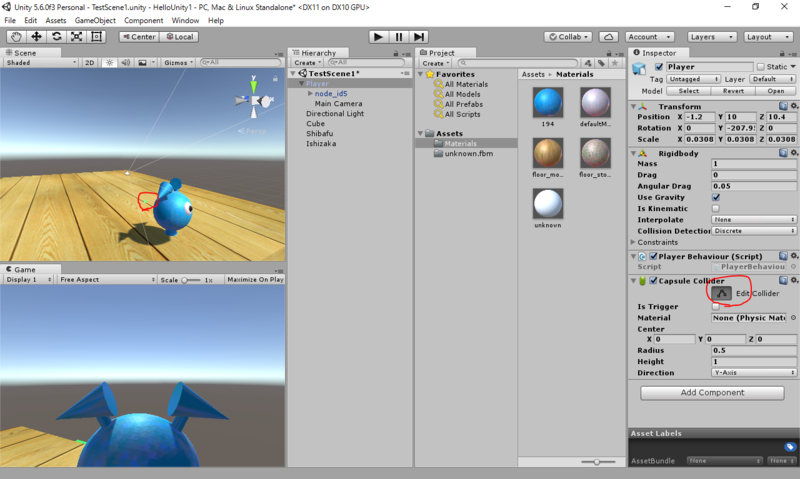Toggle the Center pivot button
Viewport: 800px width, 479px height.
pyautogui.click(x=139, y=37)
